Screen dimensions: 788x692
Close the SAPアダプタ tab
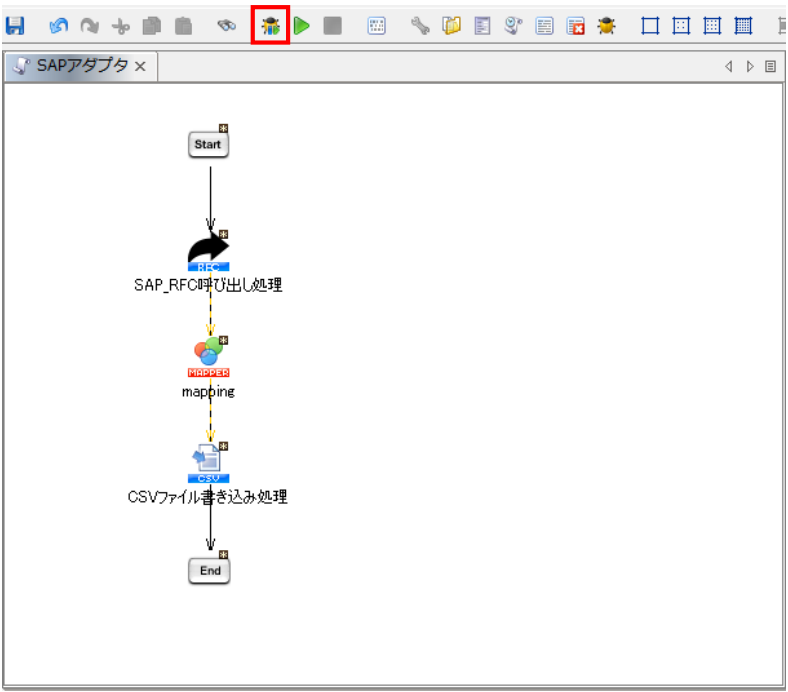pos(141,67)
